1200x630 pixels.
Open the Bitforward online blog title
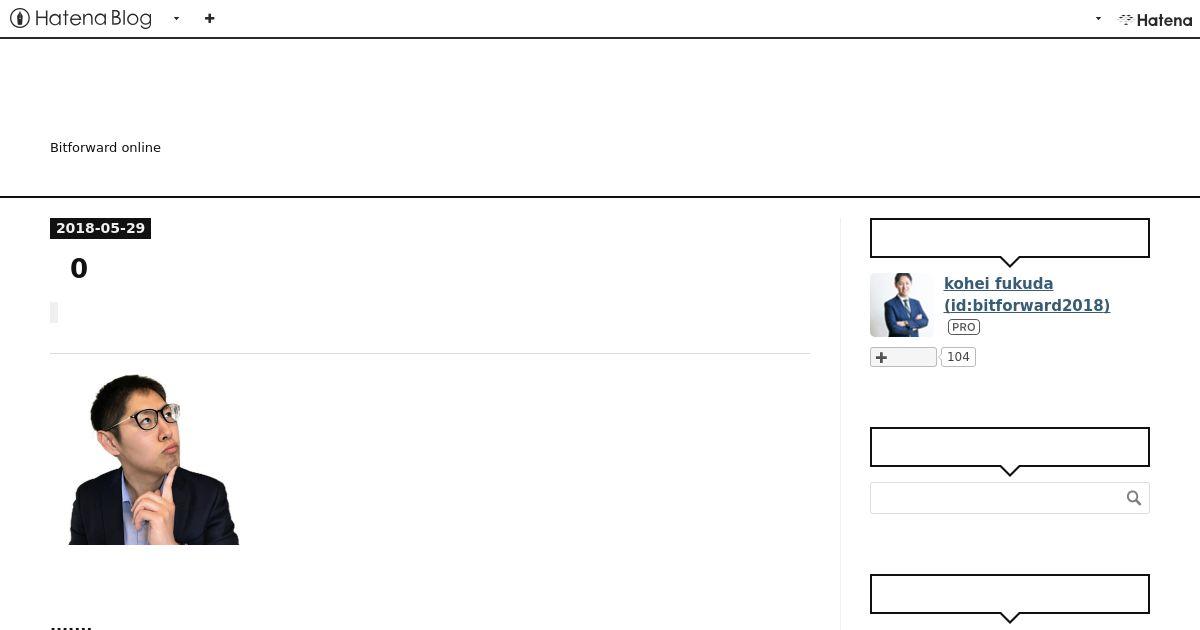tap(105, 147)
